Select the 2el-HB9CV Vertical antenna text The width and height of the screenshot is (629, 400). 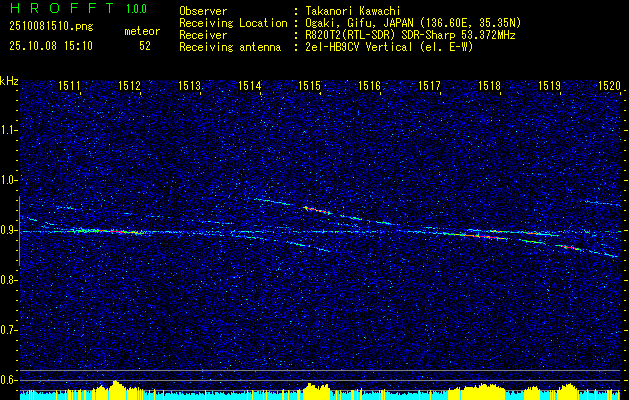389,47
